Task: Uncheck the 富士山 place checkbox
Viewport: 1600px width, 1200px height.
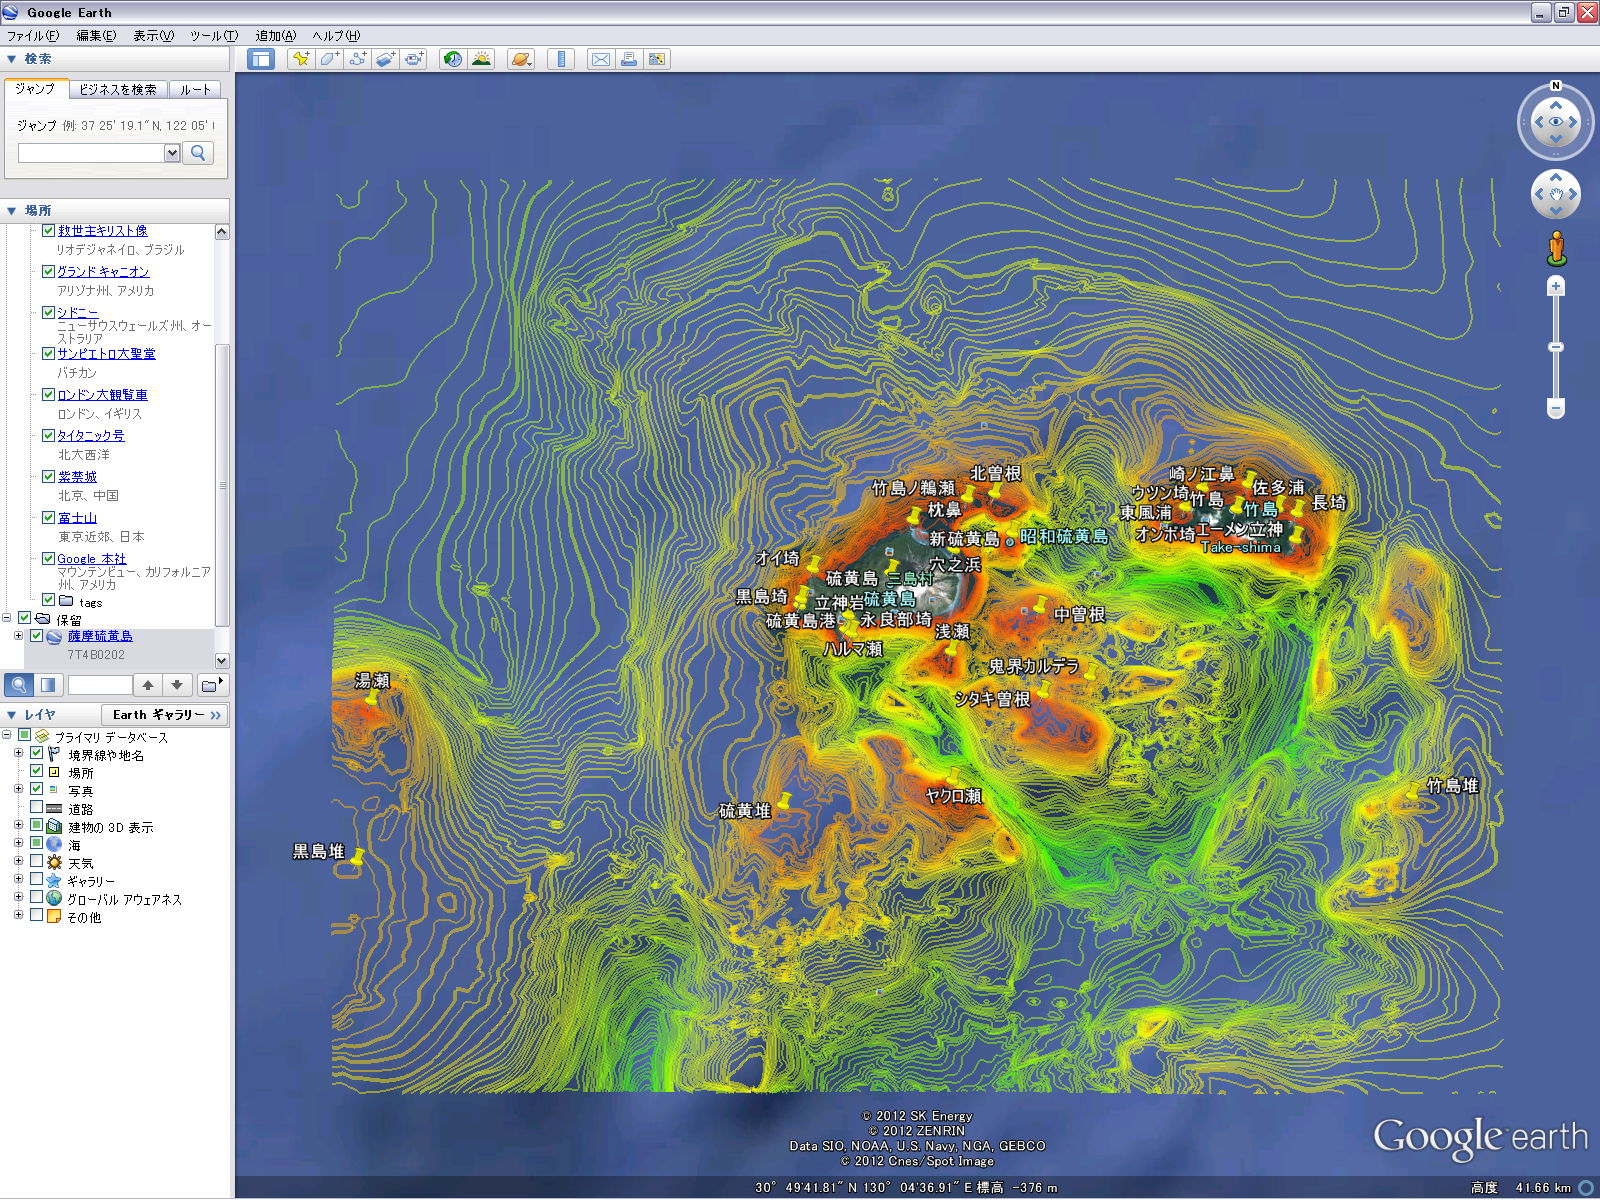Action: pyautogui.click(x=48, y=517)
